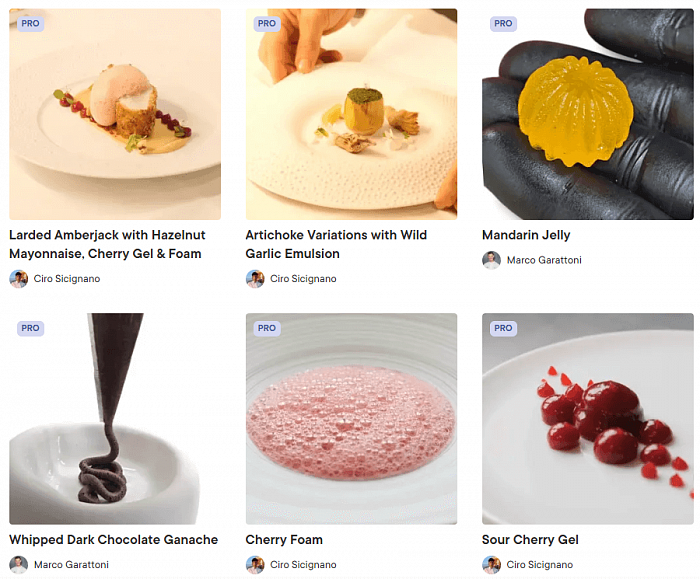700x579 pixels.
Task: Select the Sour Cherry Gel photo thumbnail
Action: [x=588, y=419]
